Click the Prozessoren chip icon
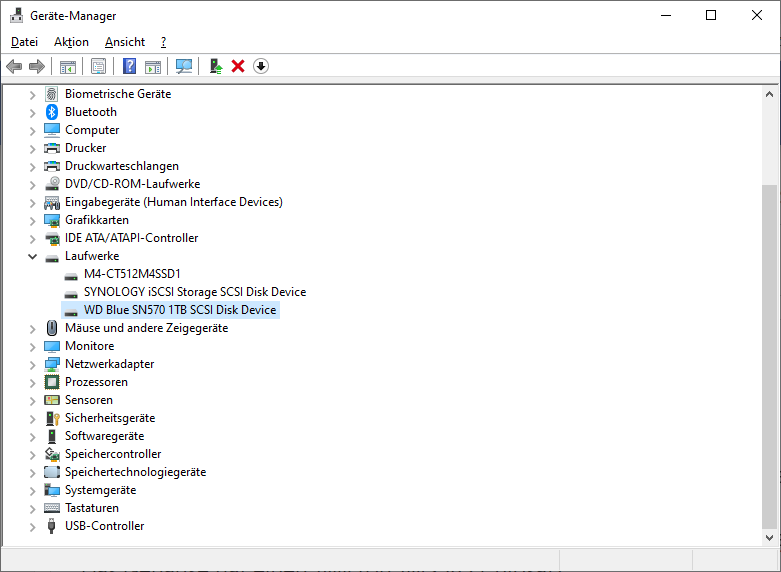The width and height of the screenshot is (781, 572). coord(52,382)
